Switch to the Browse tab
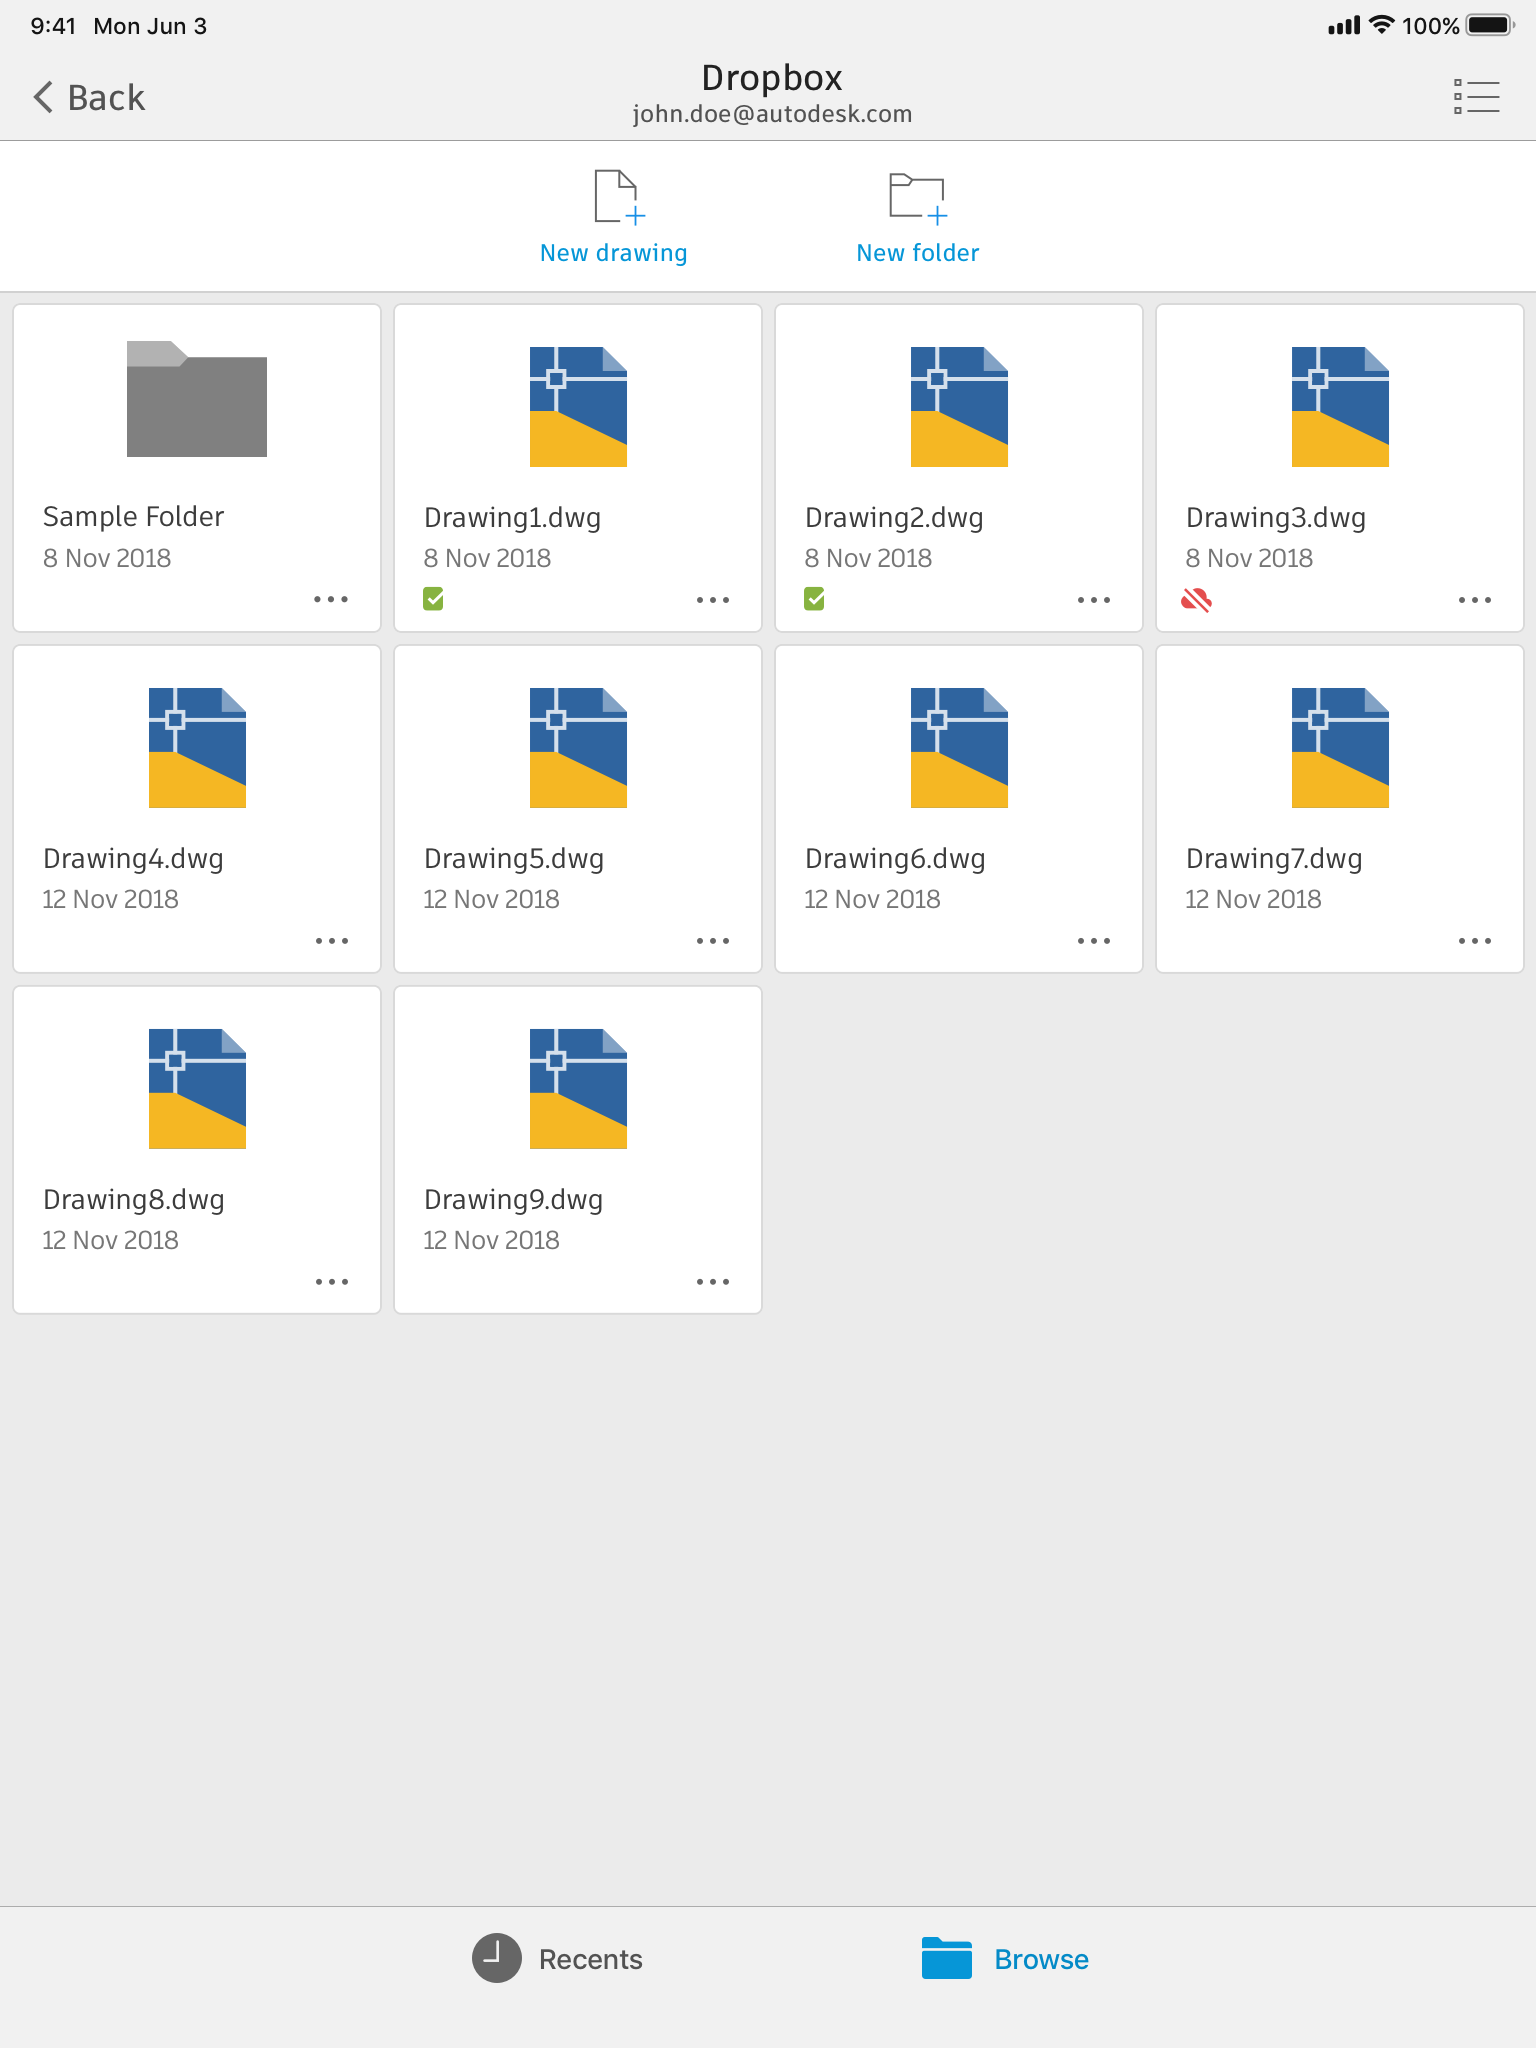The image size is (1536, 2048). (1005, 1958)
